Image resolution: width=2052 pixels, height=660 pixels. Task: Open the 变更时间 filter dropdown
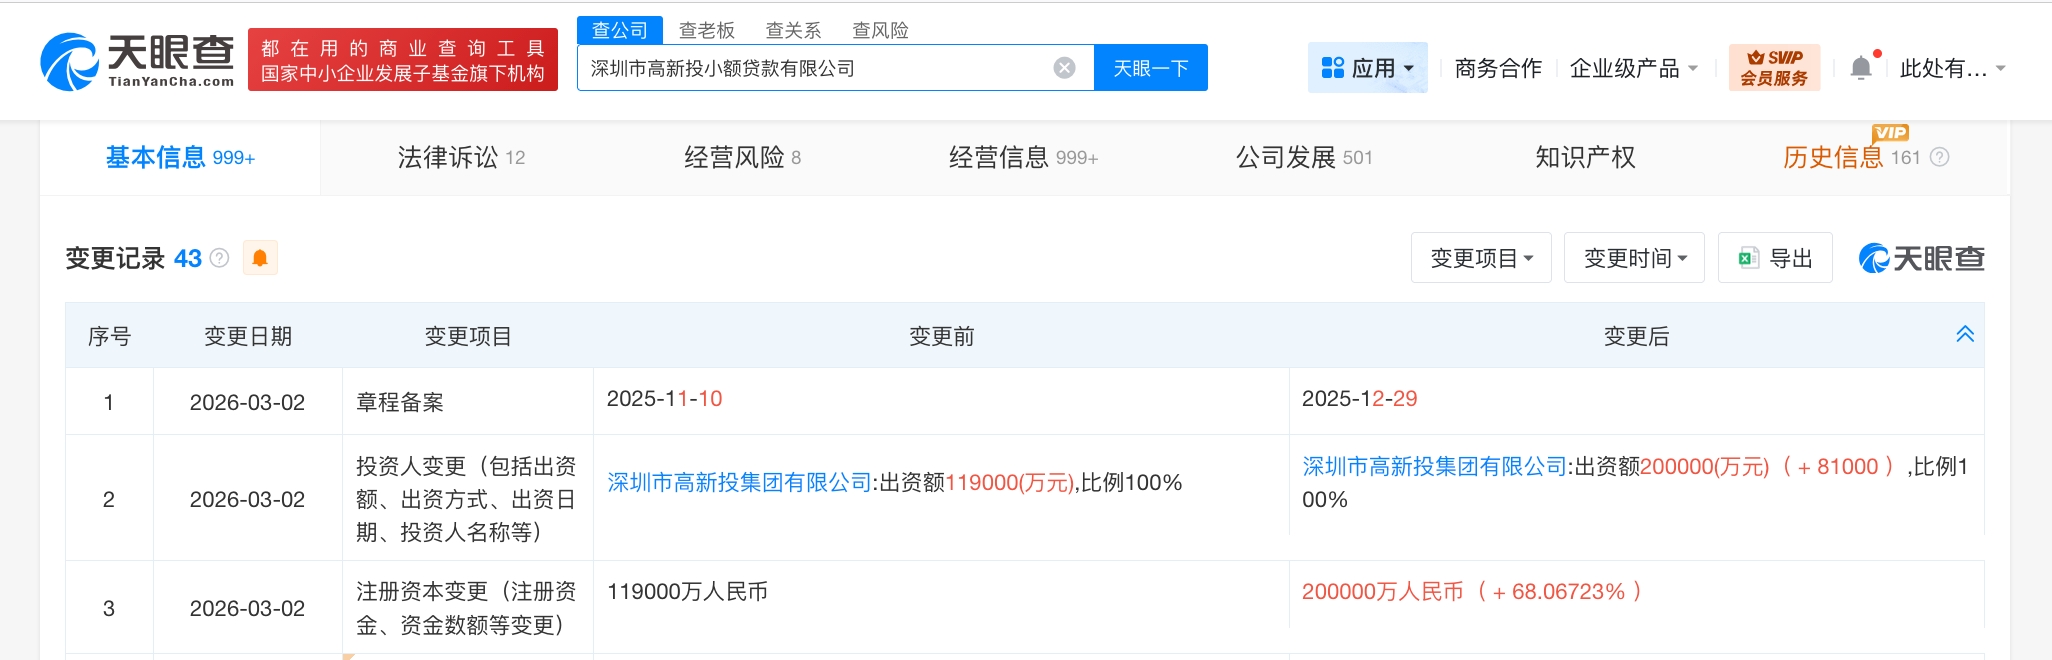(1633, 258)
